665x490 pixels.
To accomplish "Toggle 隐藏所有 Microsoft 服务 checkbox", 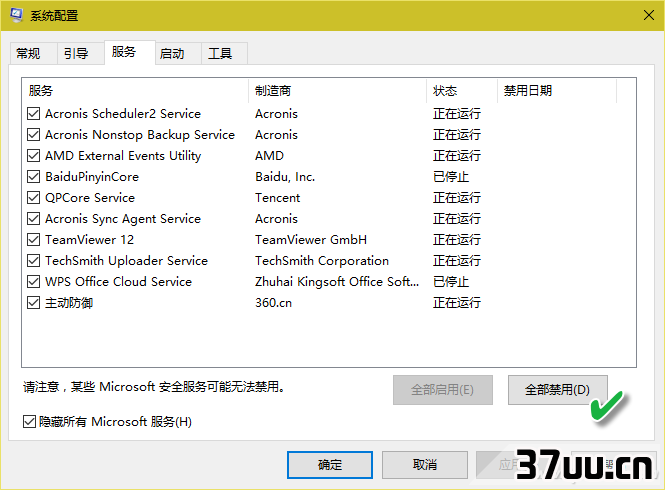I will 29,422.
